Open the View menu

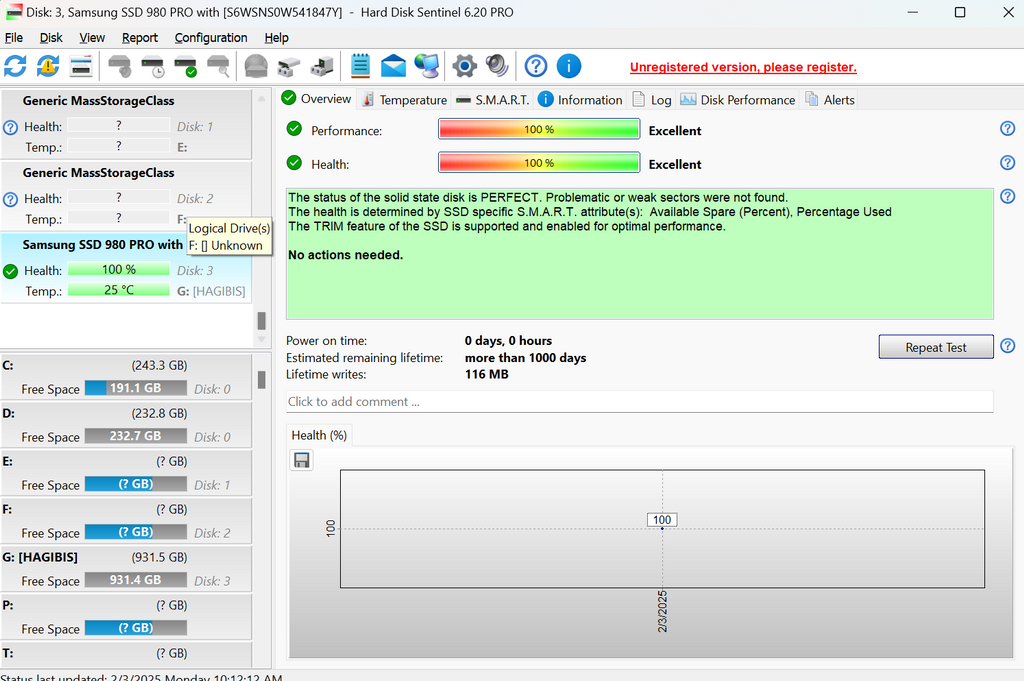click(92, 38)
